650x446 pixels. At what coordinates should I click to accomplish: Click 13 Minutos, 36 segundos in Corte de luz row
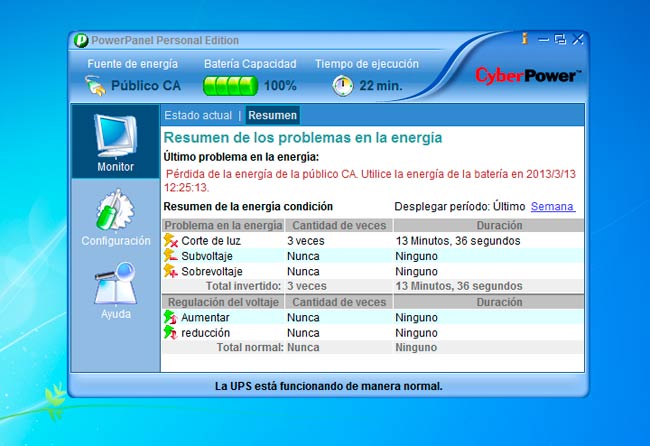coord(458,241)
